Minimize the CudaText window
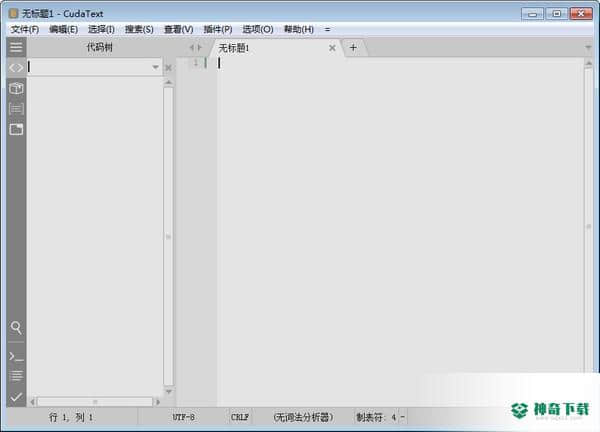 532,14
